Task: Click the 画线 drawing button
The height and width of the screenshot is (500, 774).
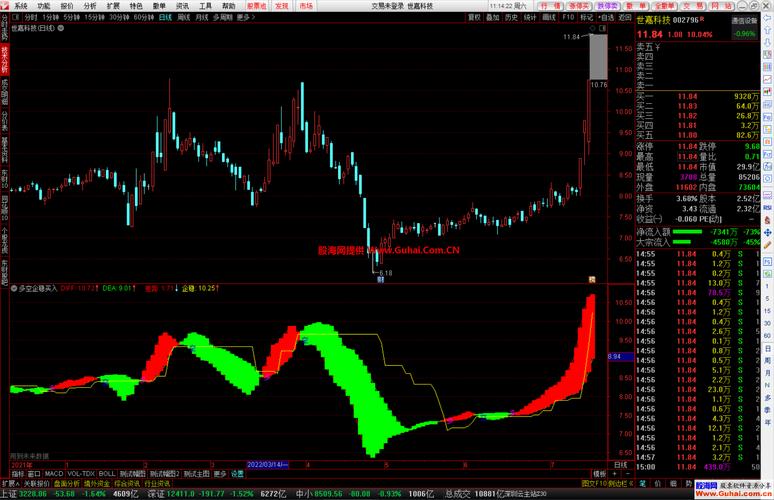Action: [x=549, y=17]
